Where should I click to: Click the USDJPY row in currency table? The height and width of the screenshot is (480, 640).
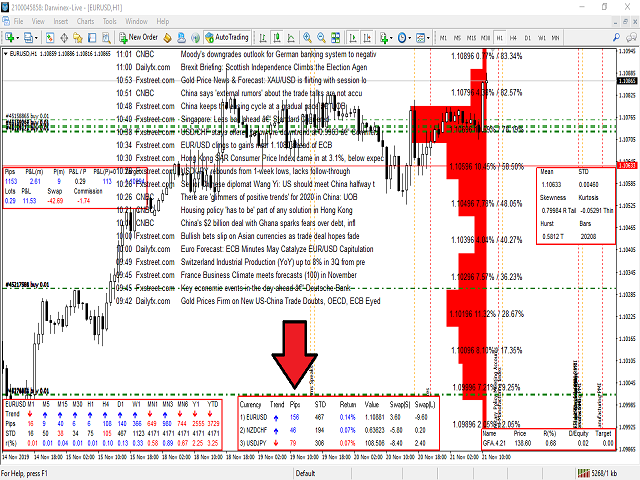coord(338,443)
